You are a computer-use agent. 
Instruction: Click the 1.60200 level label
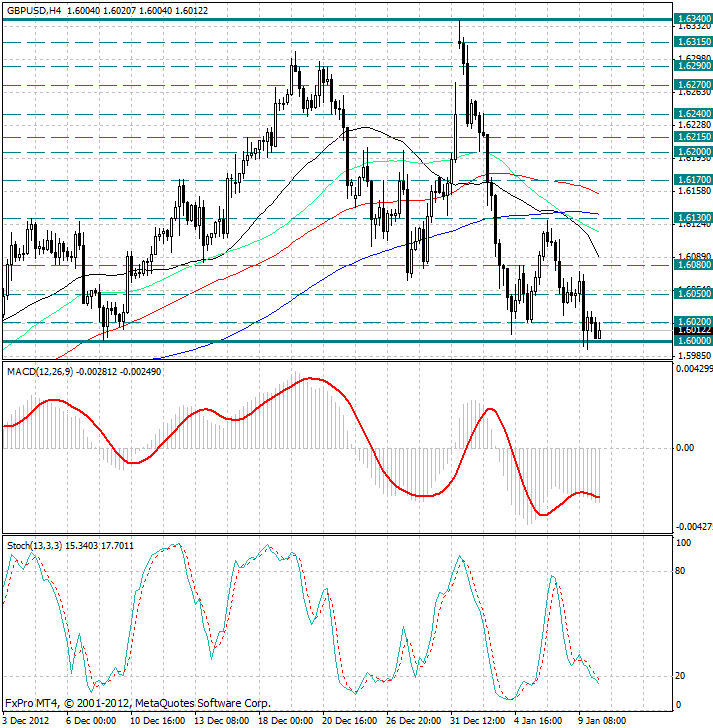[693, 321]
